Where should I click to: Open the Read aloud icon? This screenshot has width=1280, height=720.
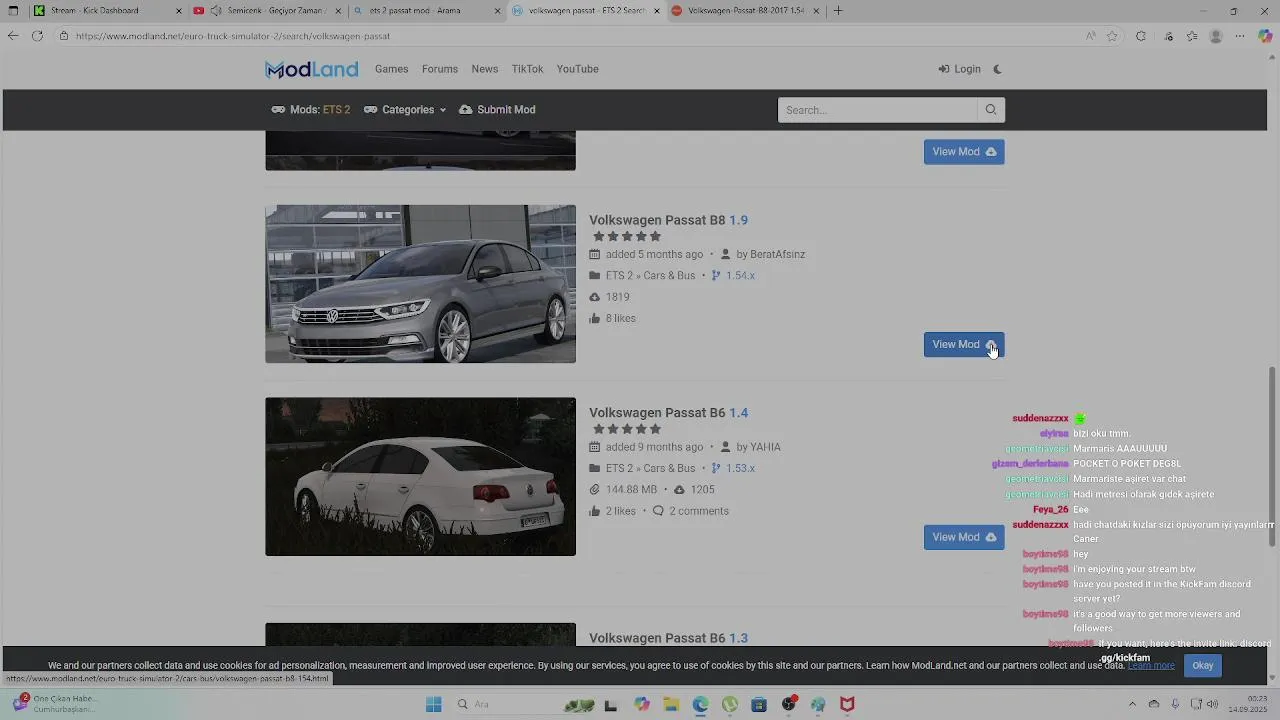(x=1091, y=36)
